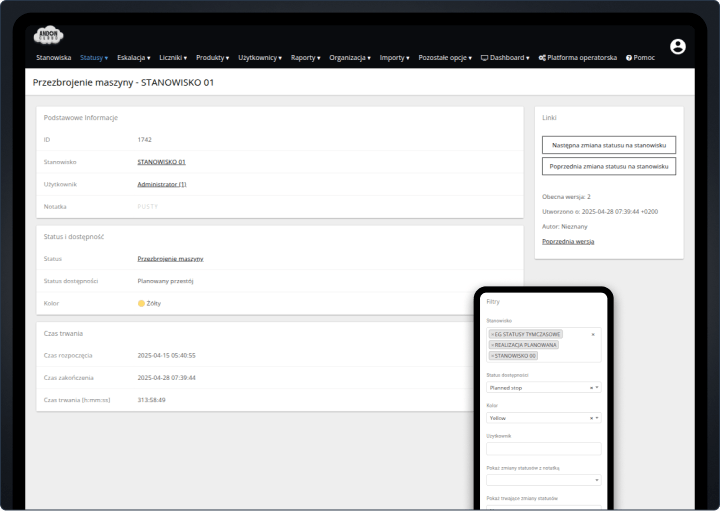Click the Czas trwania section heading
This screenshot has width=720, height=511.
[x=63, y=334]
